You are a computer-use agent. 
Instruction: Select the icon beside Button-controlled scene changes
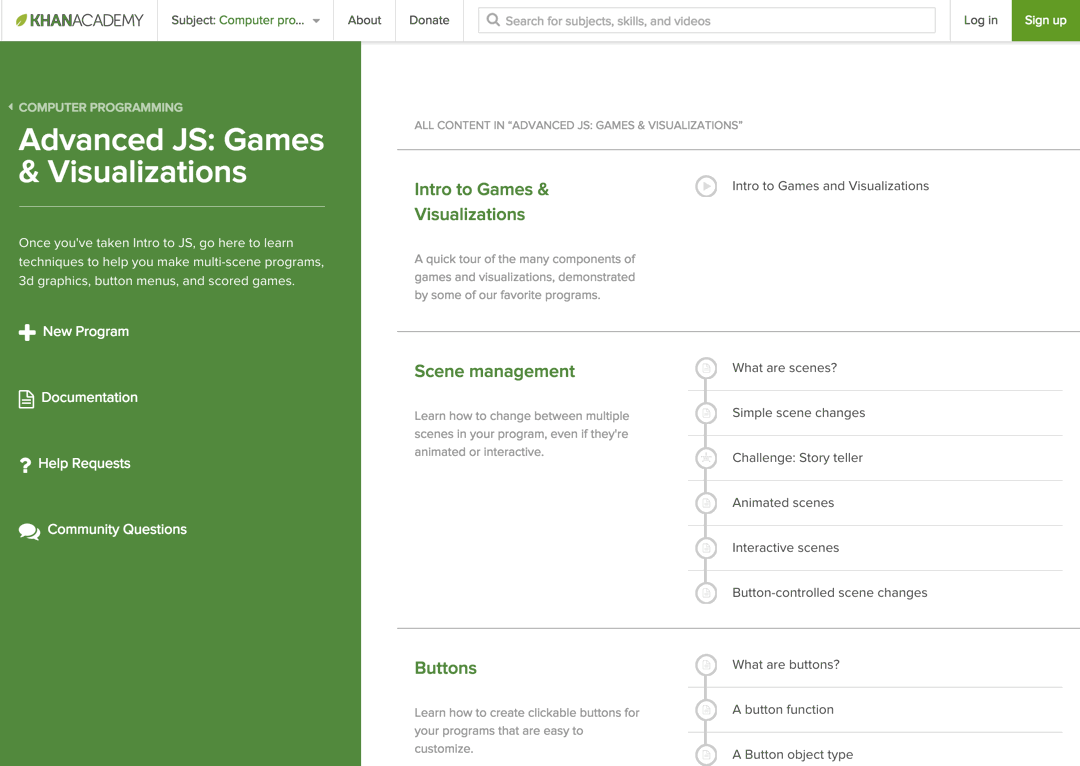(x=706, y=592)
